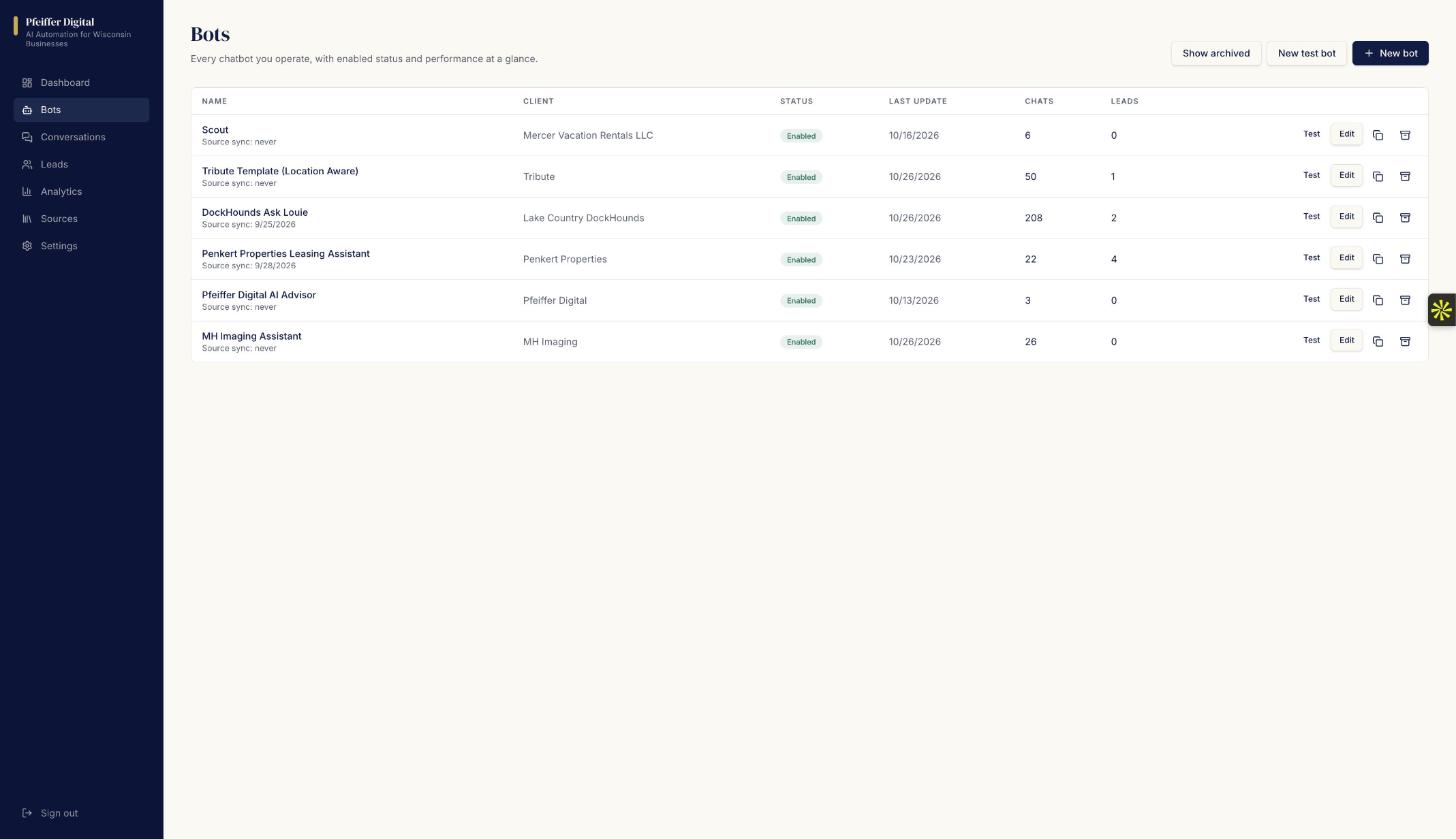
Task: Duplicate the Penkert Properties Leasing Assistant
Action: (x=1378, y=259)
